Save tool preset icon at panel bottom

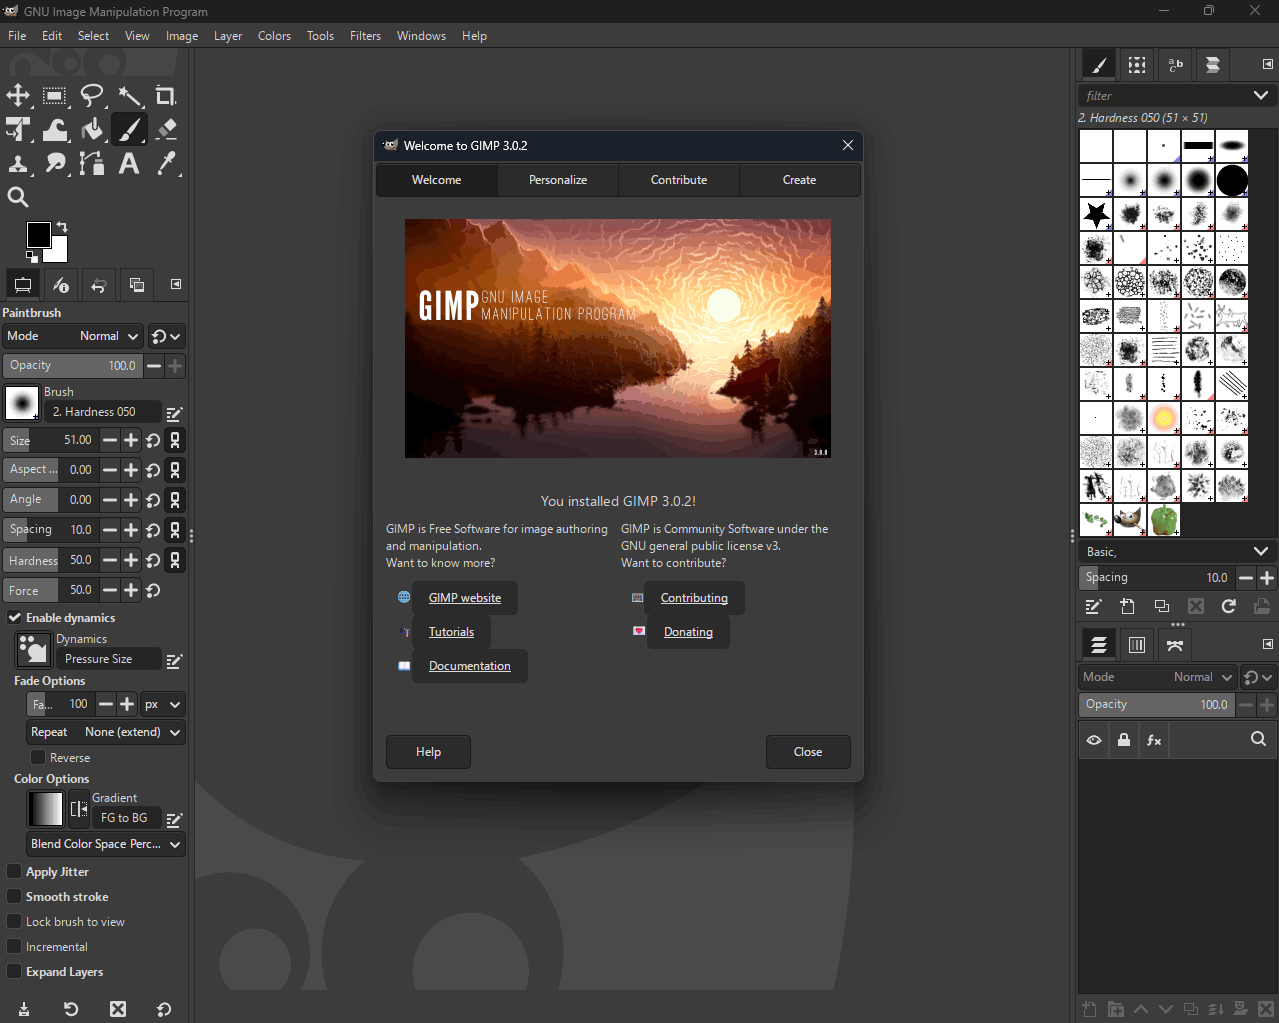pos(24,1009)
